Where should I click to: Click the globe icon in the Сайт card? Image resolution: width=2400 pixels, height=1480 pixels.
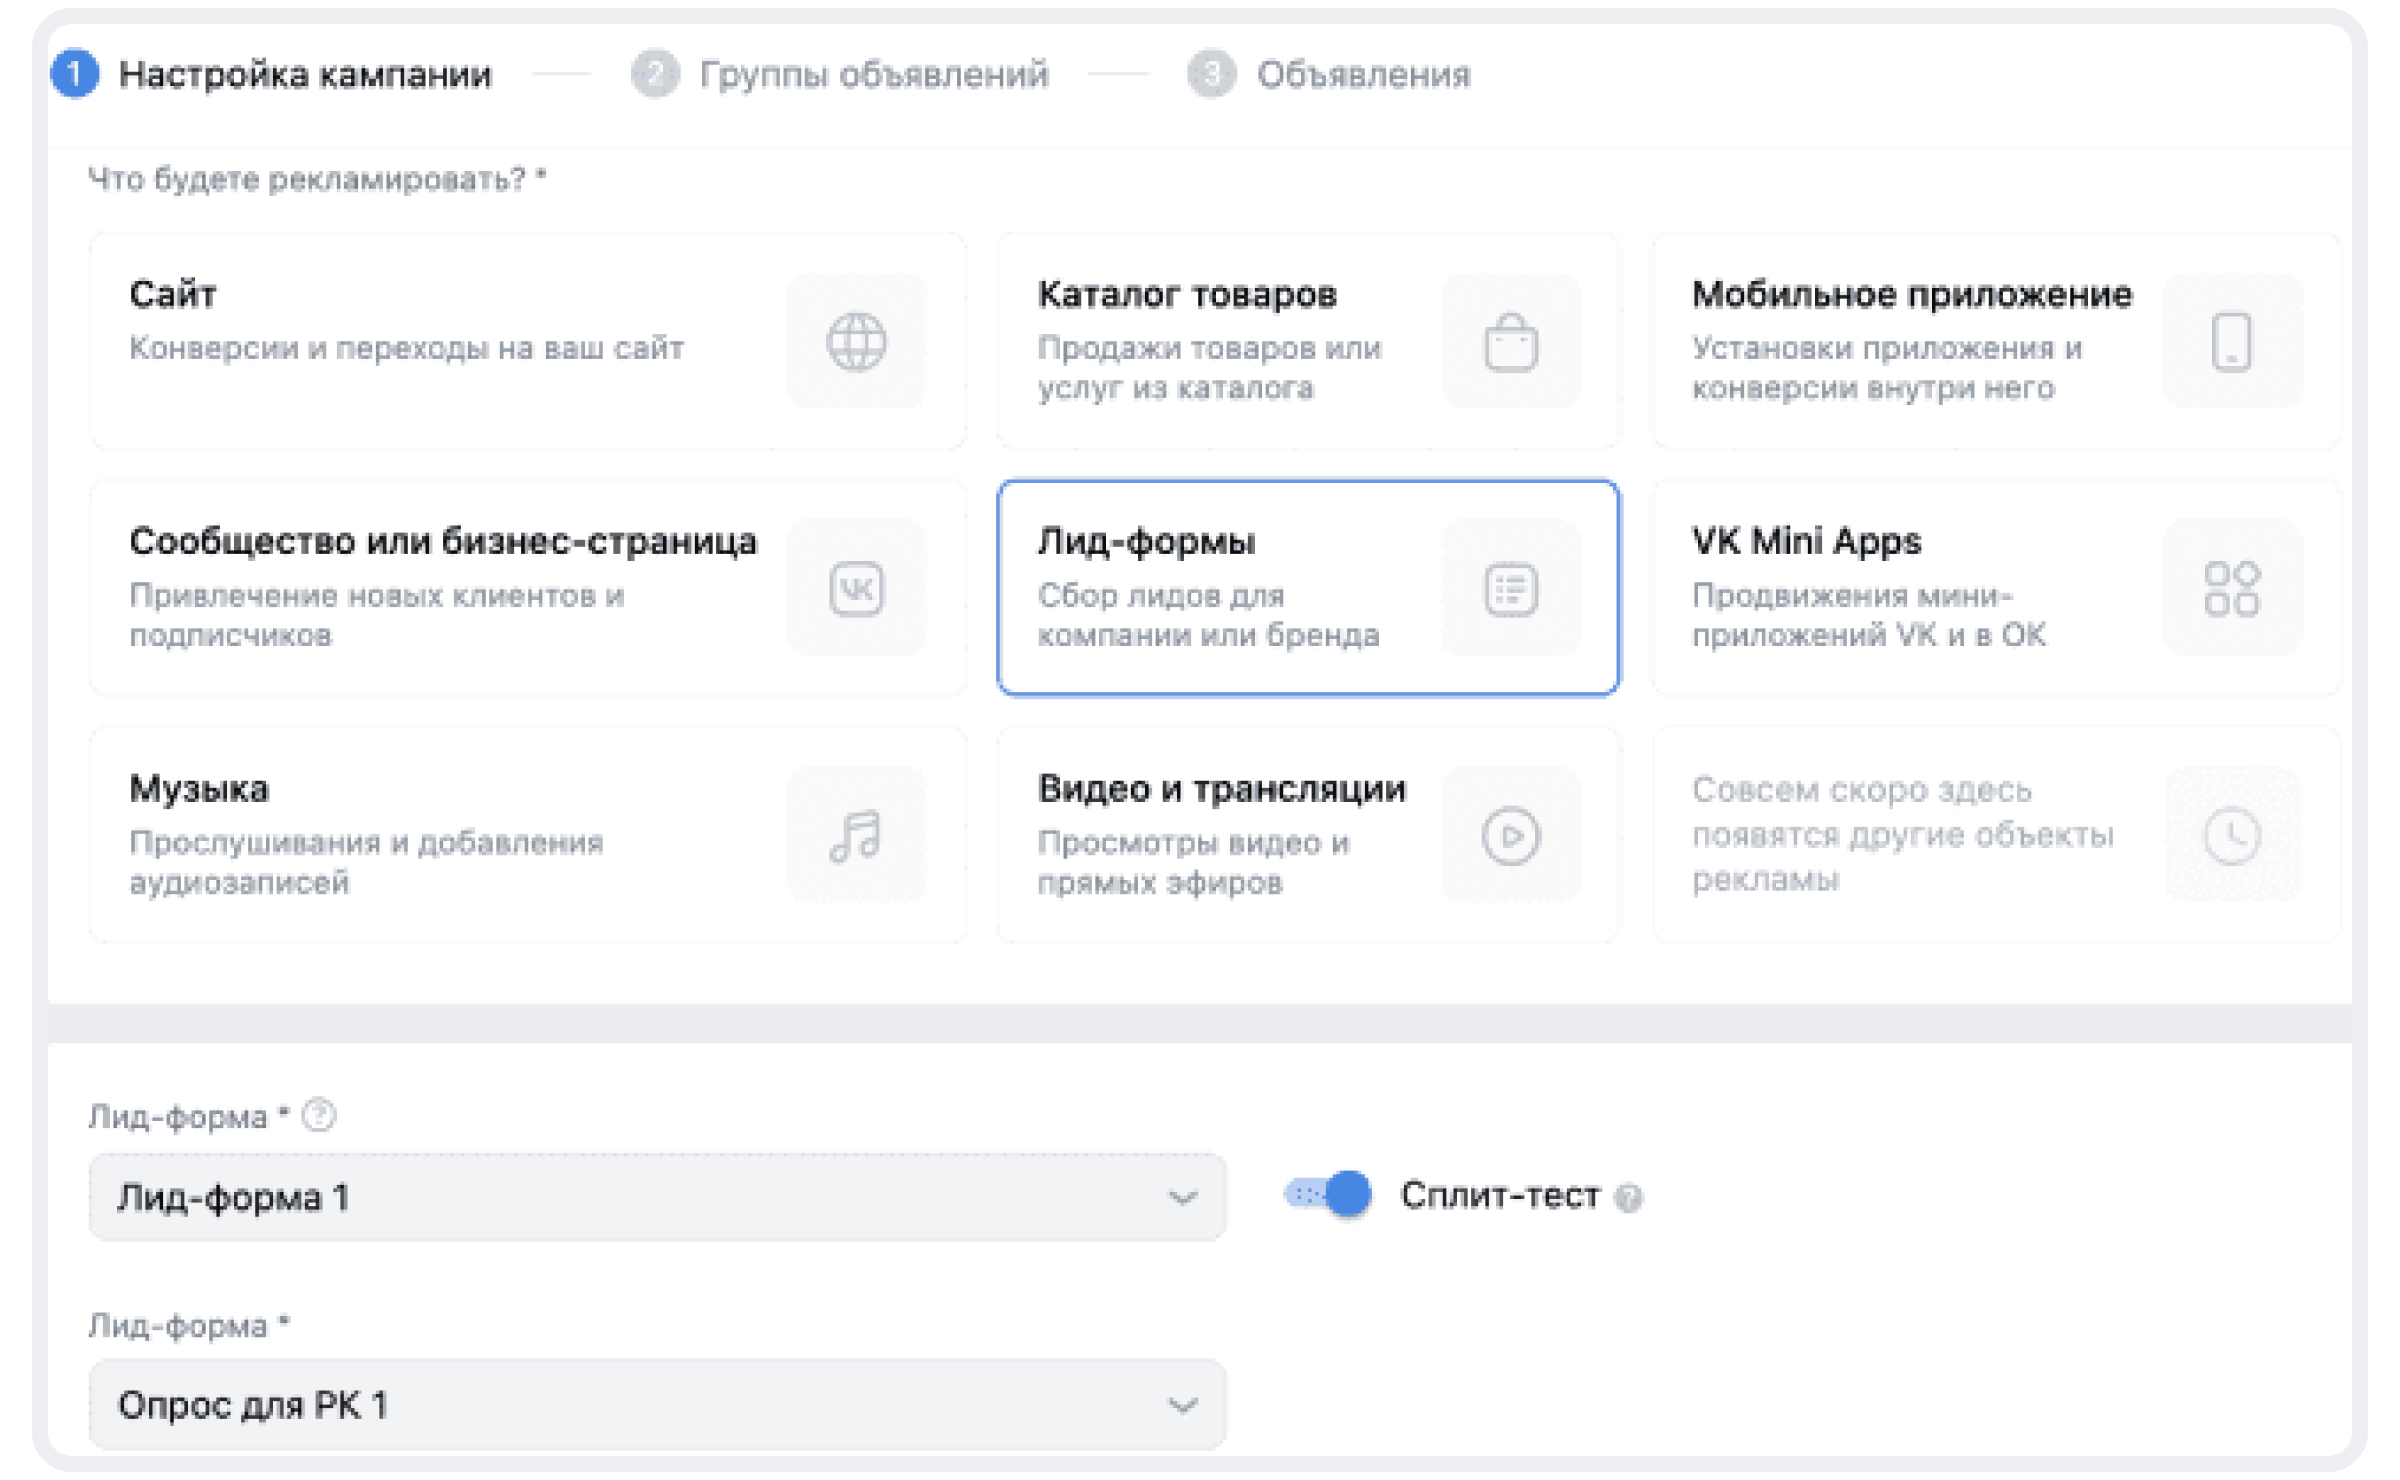pyautogui.click(x=856, y=342)
